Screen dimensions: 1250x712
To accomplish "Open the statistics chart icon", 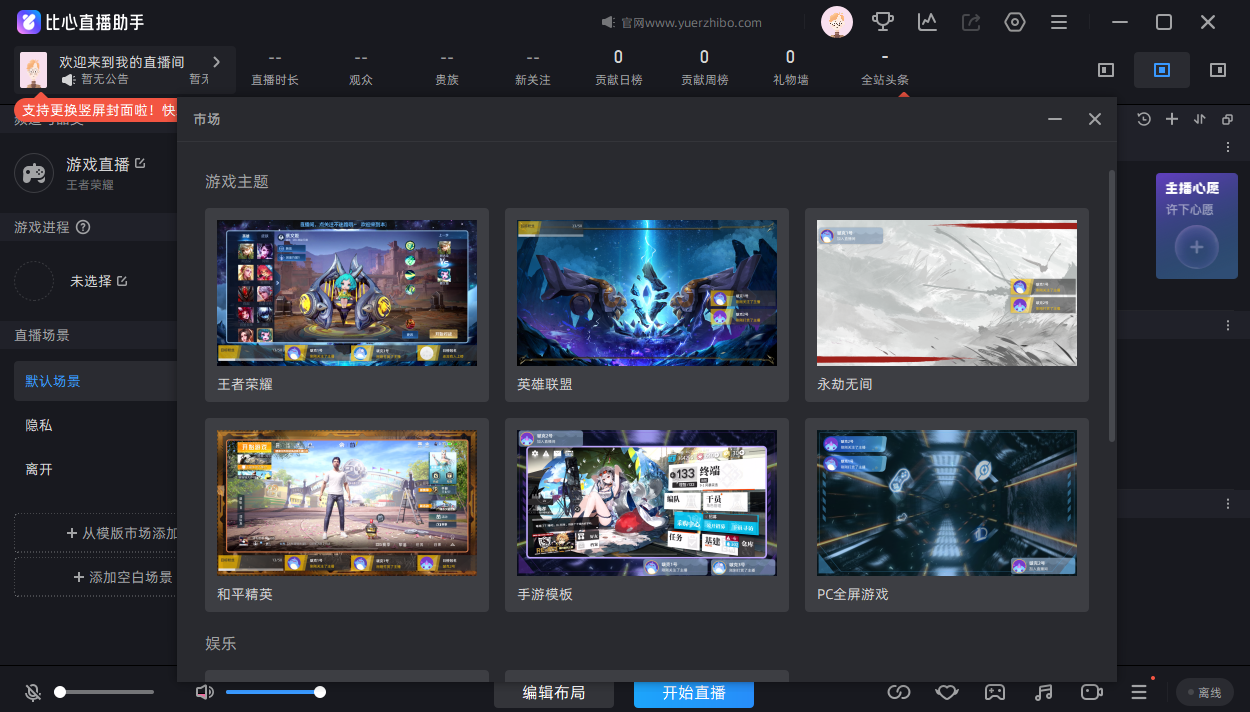I will [x=927, y=22].
